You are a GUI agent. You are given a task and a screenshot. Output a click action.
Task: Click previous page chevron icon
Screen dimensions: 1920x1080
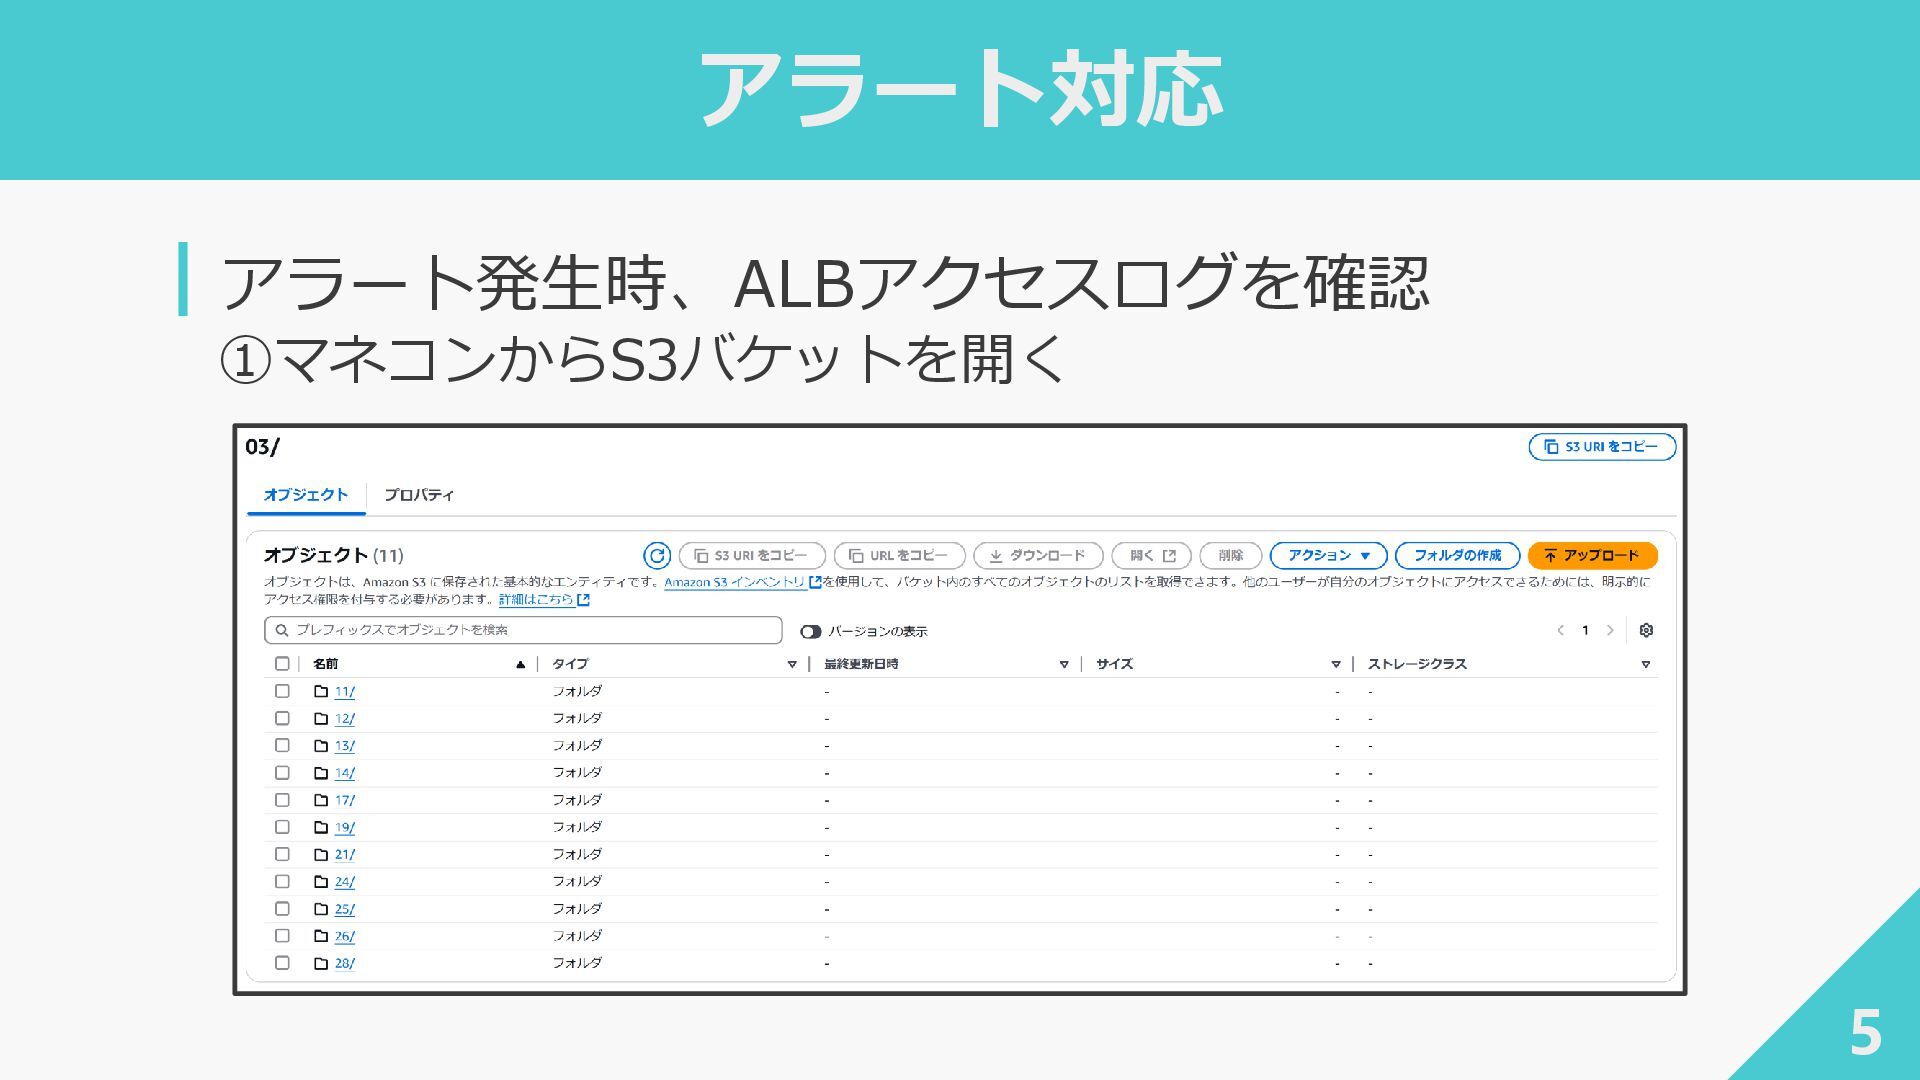[x=1560, y=630]
